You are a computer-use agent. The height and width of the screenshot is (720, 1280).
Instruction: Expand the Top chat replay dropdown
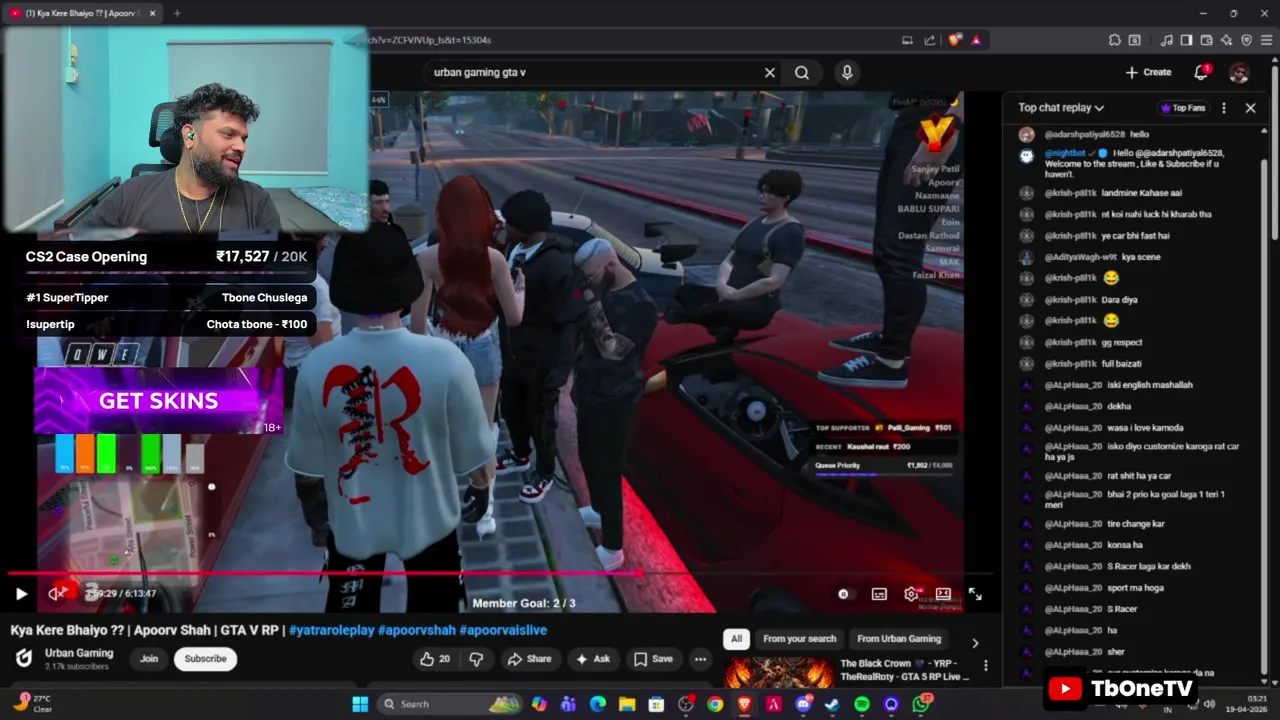[1061, 108]
